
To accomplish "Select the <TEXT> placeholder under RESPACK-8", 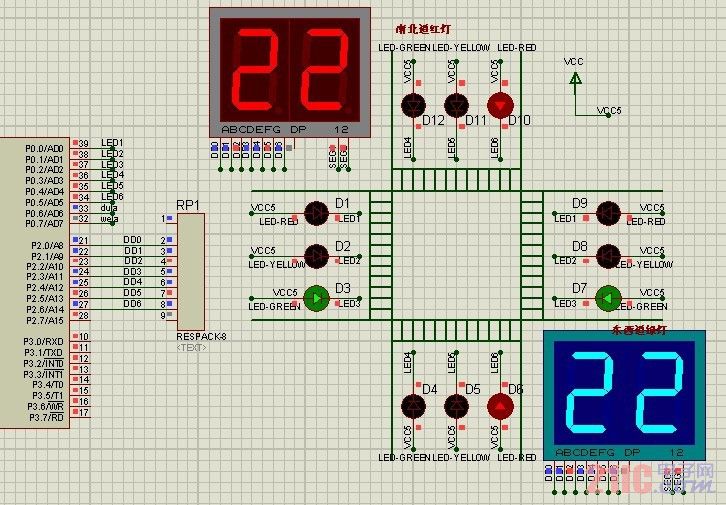I will (191, 347).
